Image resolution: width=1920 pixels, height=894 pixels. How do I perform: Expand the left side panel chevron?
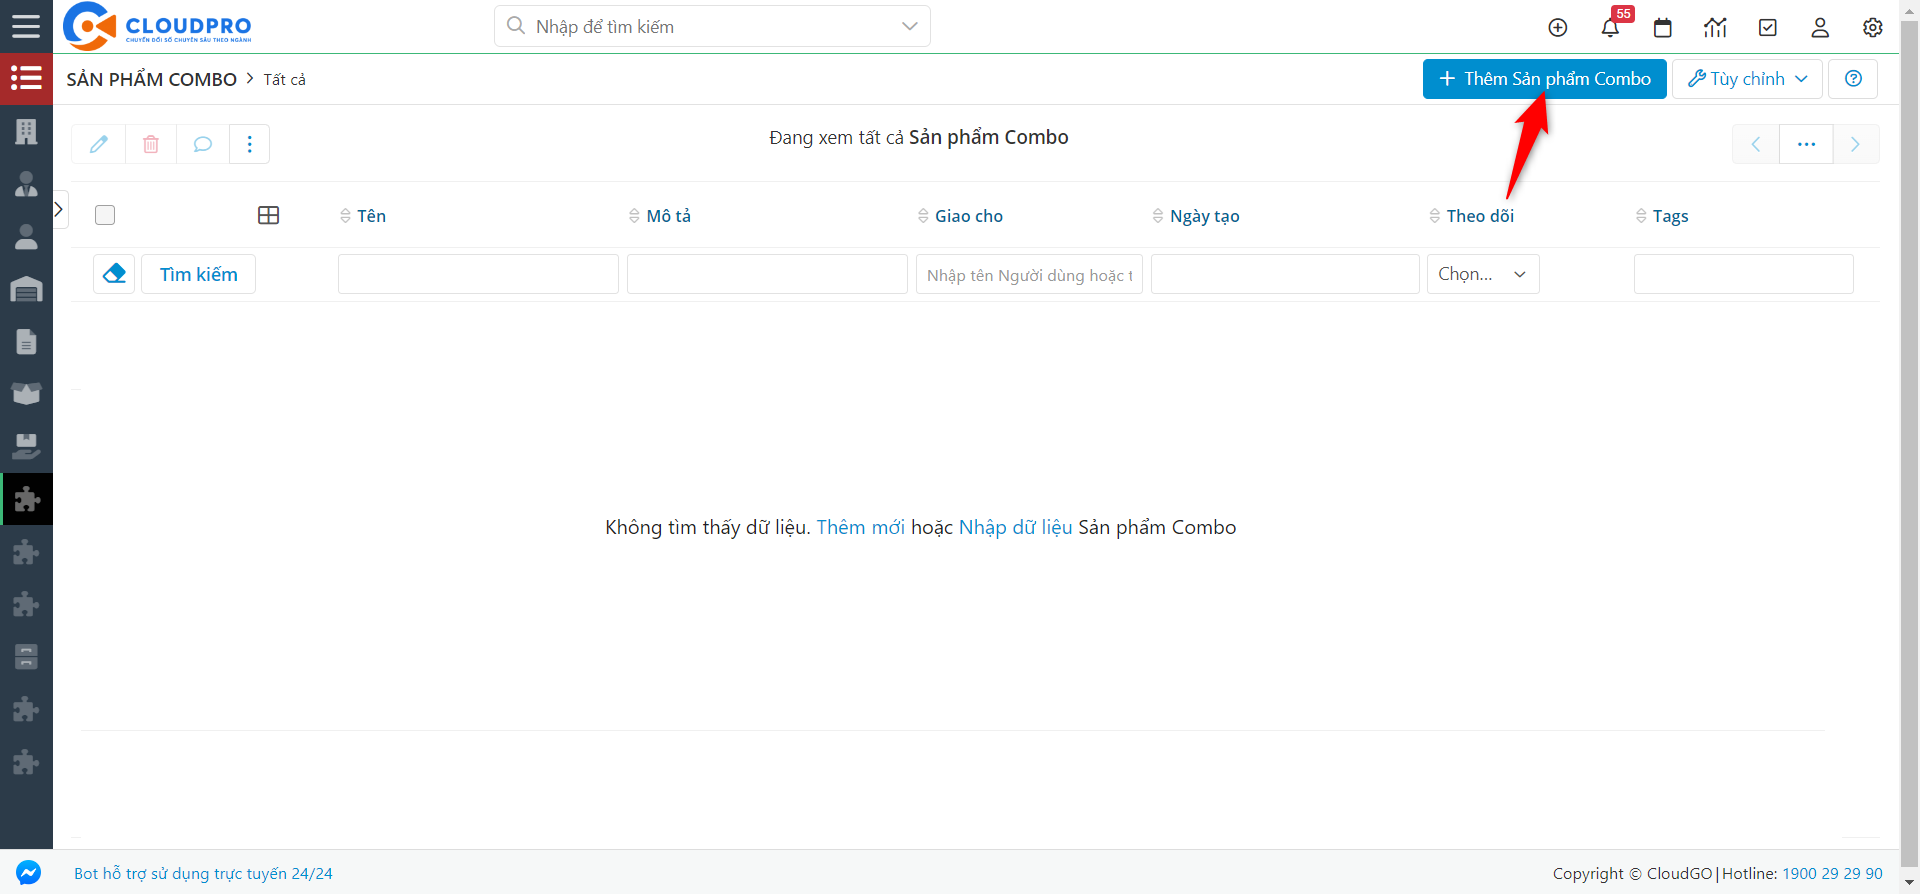click(59, 209)
